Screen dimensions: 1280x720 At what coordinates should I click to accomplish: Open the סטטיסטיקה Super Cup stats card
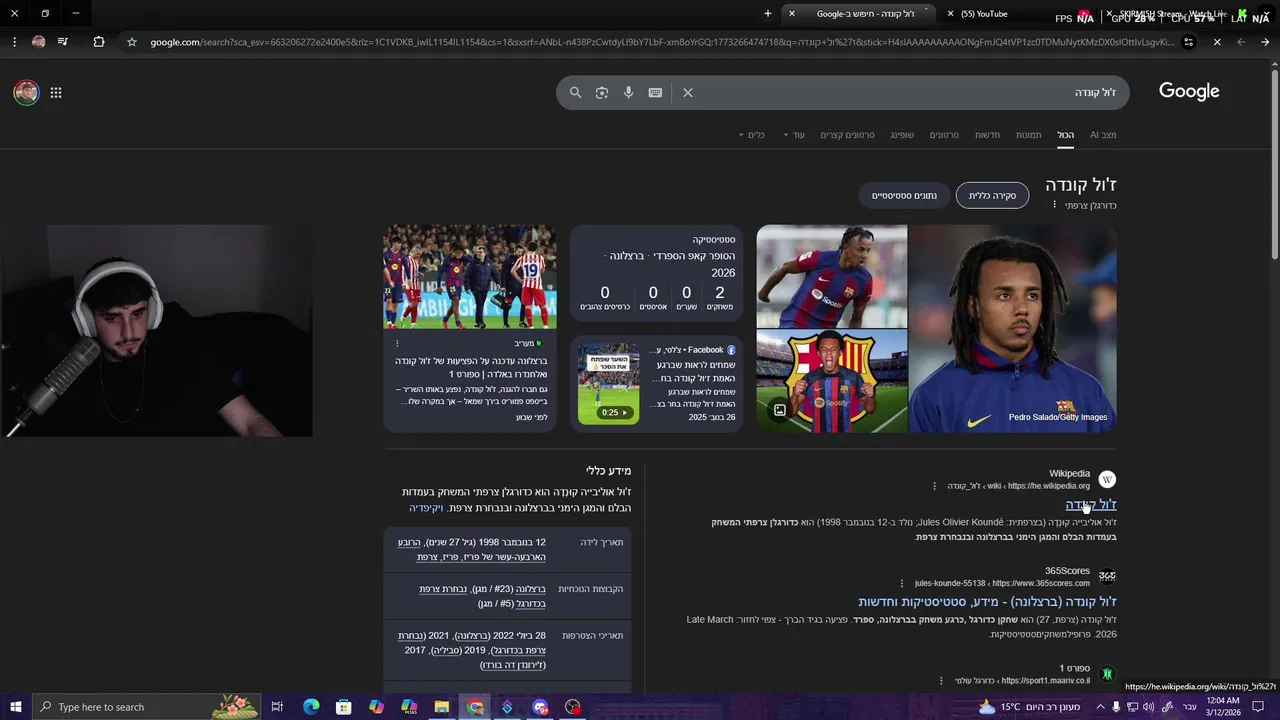656,274
